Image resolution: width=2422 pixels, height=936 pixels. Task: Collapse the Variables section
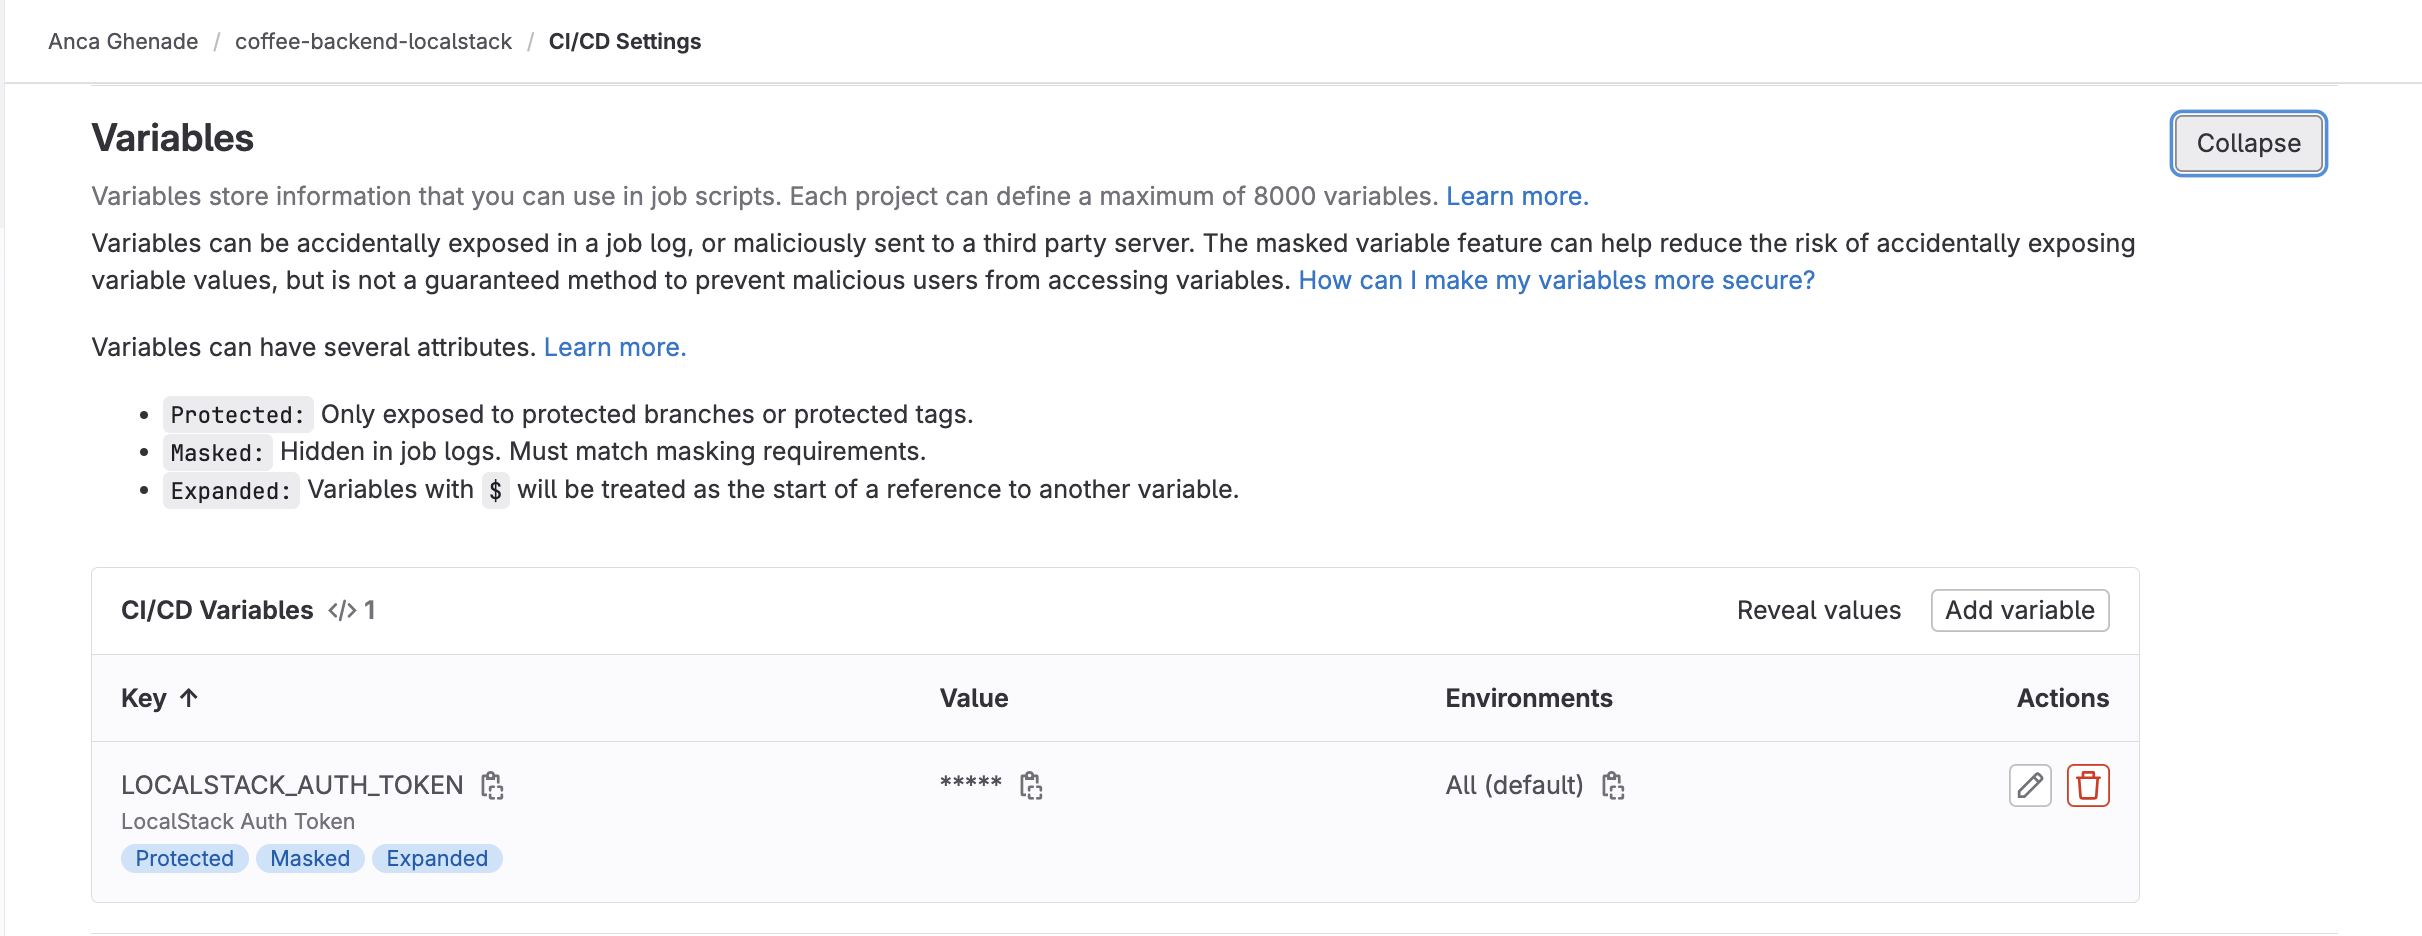click(x=2247, y=143)
